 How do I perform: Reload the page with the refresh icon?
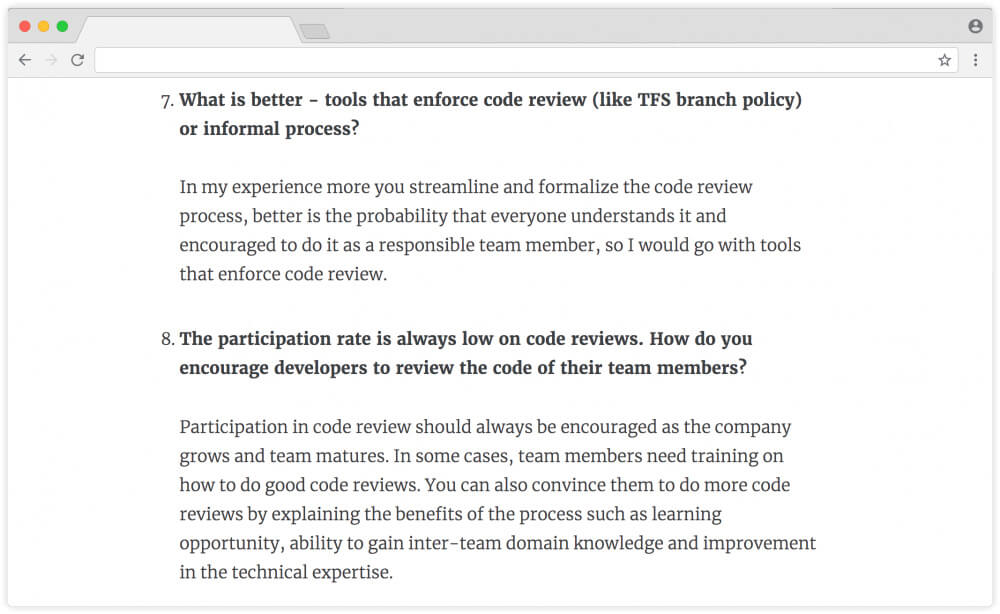(x=77, y=60)
